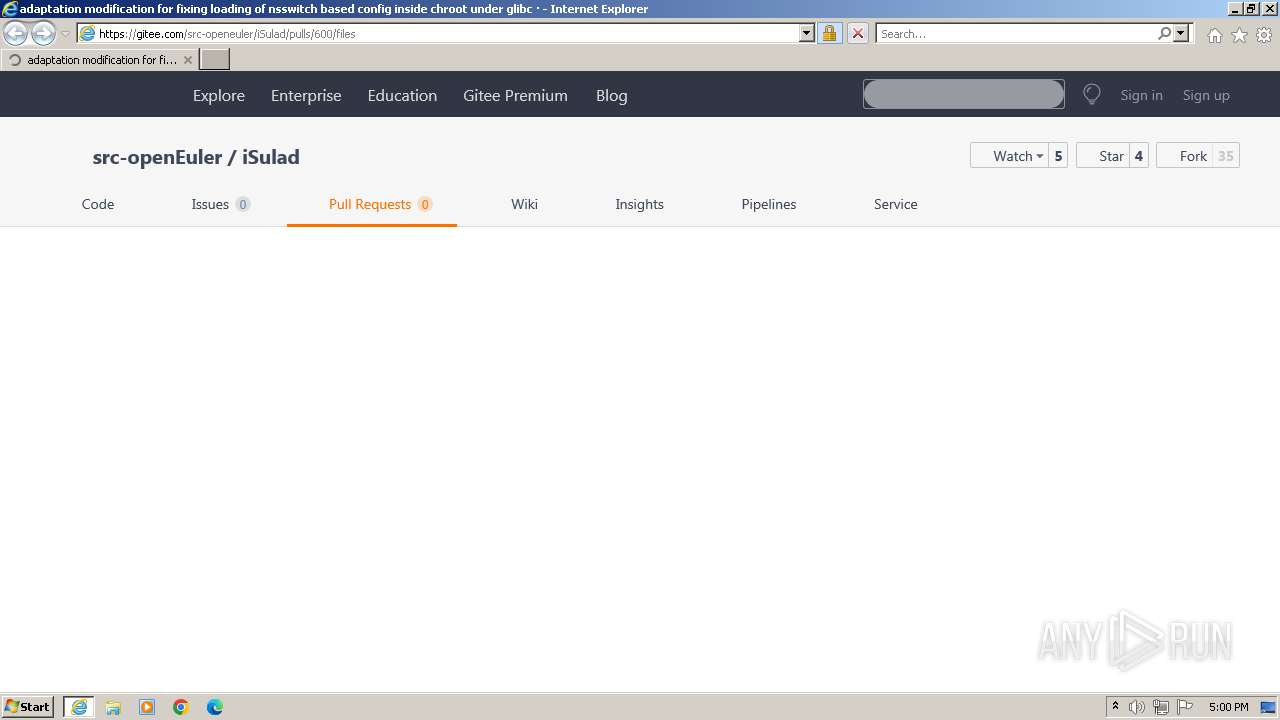Screen dimensions: 1280x720
Task: Open the Enterprise link
Action: point(306,96)
